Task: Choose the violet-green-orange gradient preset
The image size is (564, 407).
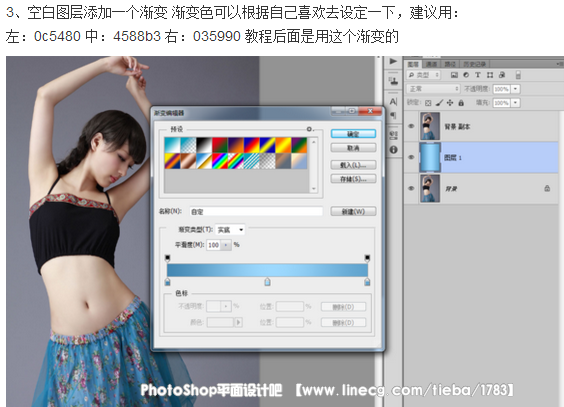Action: (x=299, y=145)
